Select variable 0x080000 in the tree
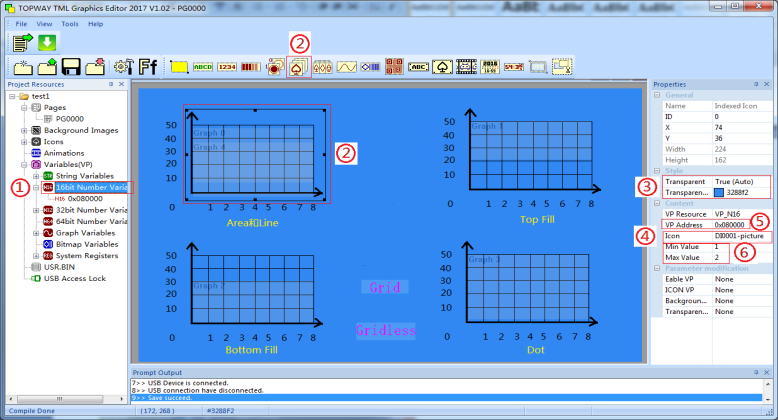778x420 pixels. [x=85, y=199]
